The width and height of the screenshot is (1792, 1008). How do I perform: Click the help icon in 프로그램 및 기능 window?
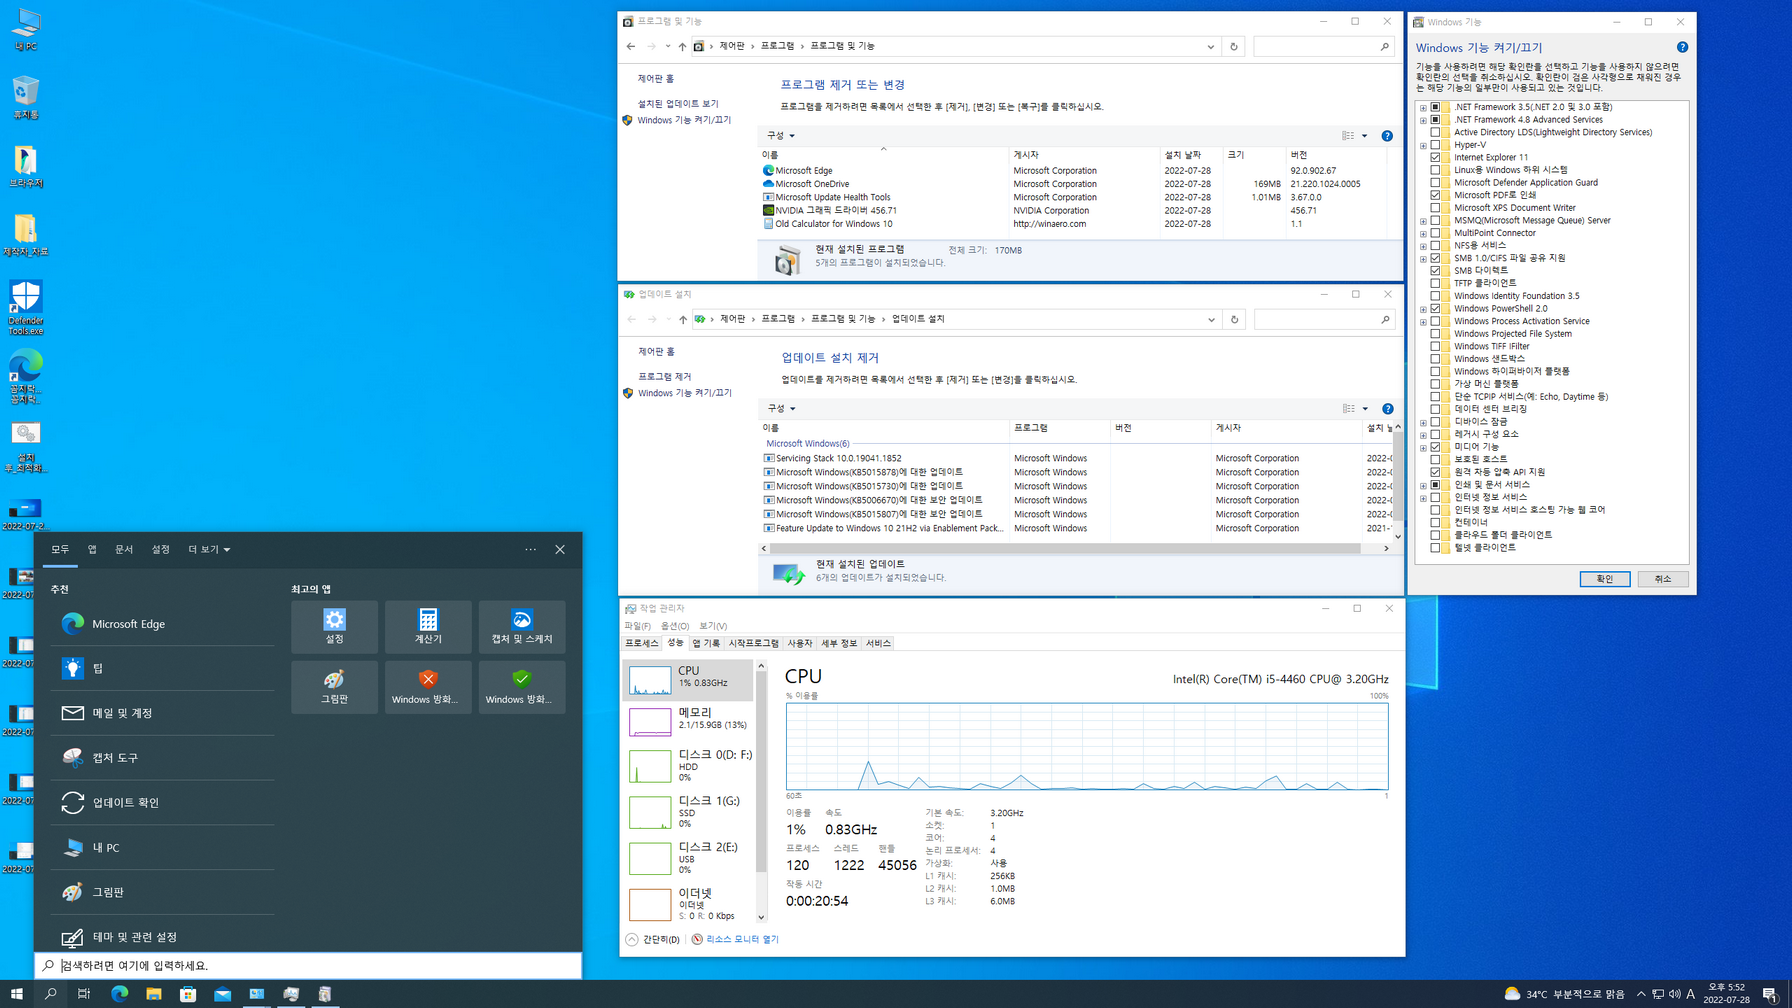(1387, 136)
